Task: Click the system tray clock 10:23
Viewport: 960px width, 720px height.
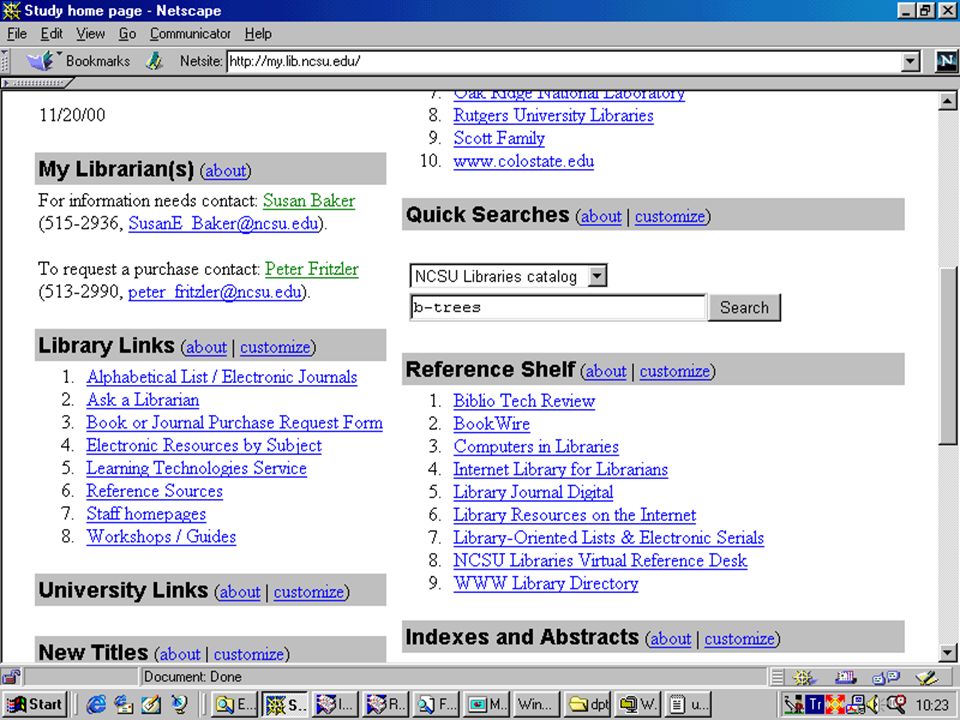Action: pos(932,705)
